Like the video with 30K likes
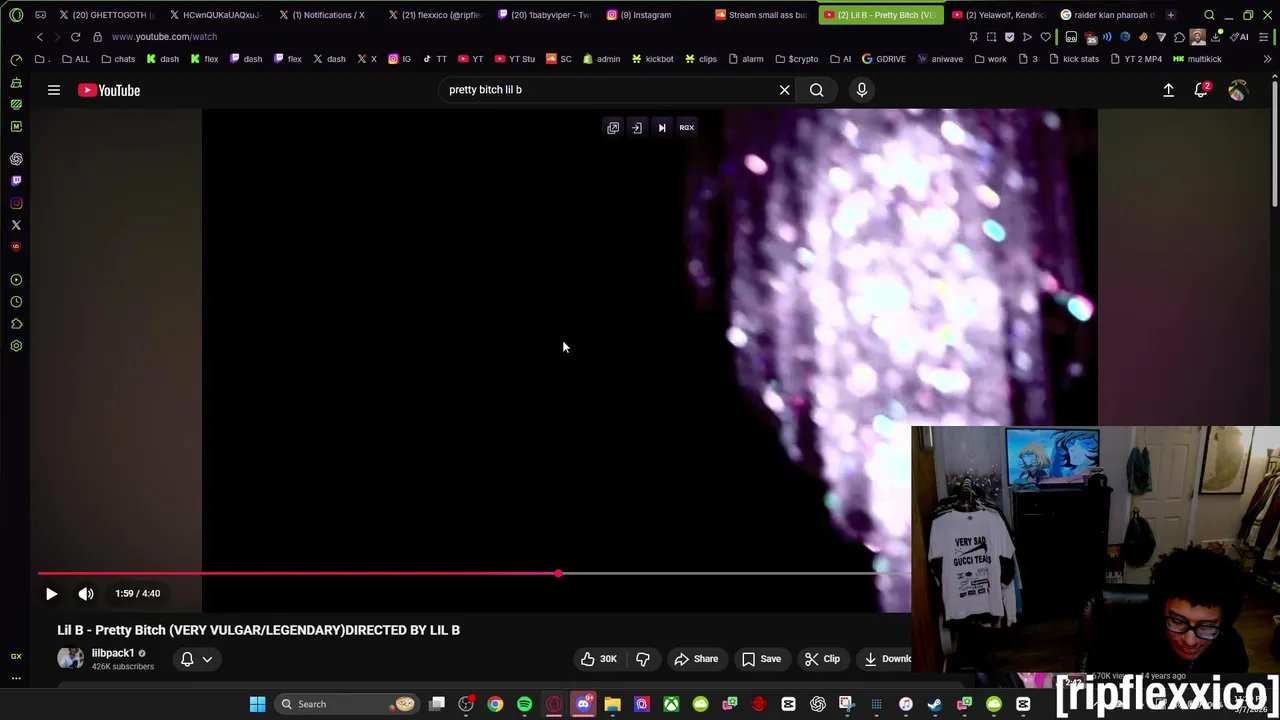The width and height of the screenshot is (1280, 720). [598, 659]
